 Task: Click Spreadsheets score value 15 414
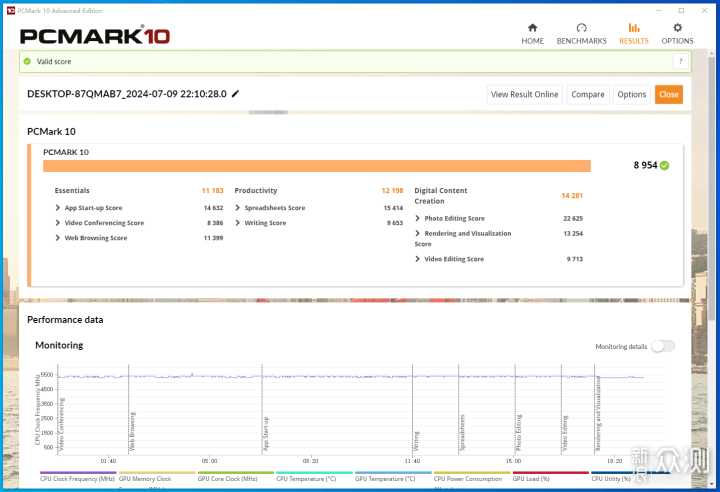tap(393, 208)
